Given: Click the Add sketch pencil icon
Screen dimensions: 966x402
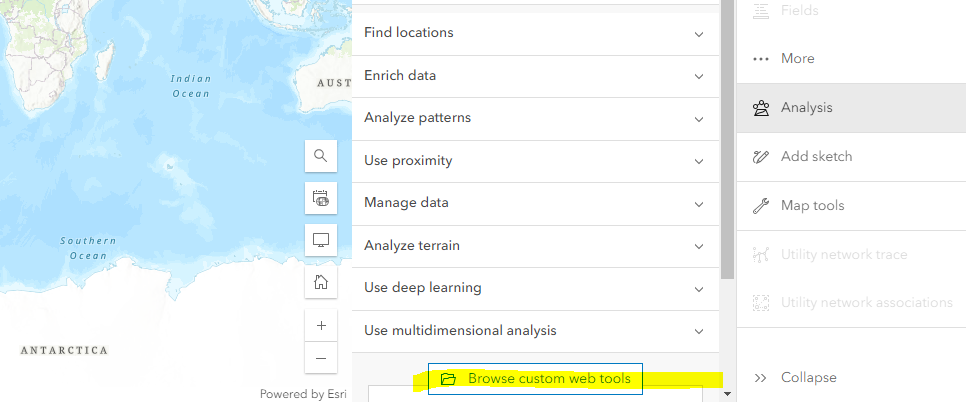Looking at the screenshot, I should (x=762, y=157).
